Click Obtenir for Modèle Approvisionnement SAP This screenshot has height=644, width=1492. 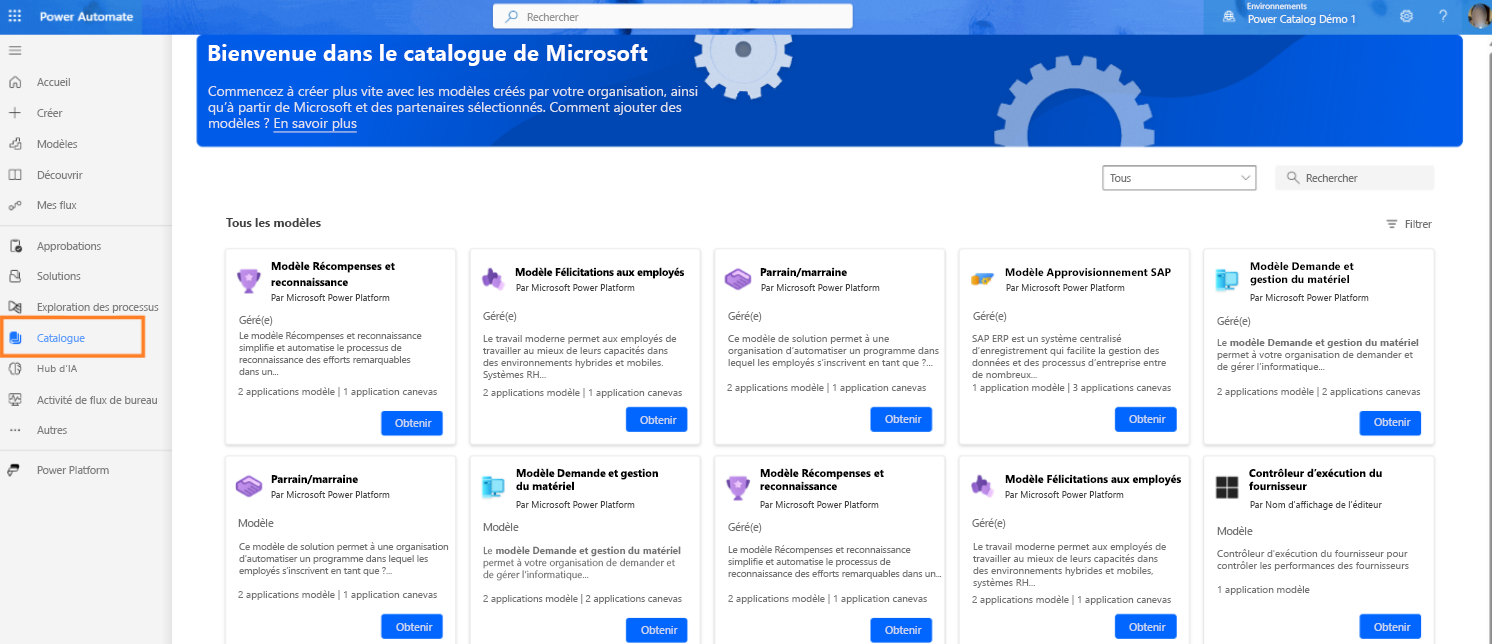pos(1146,419)
